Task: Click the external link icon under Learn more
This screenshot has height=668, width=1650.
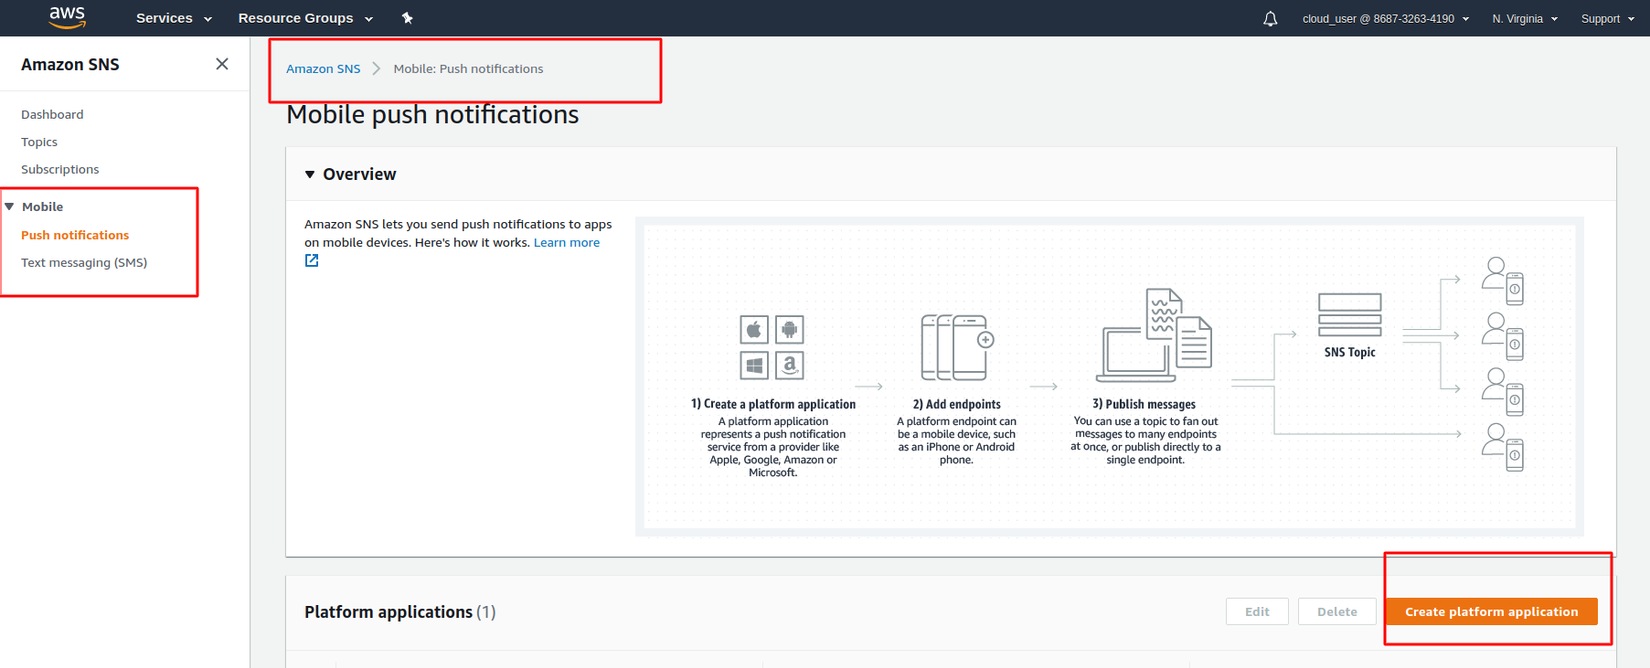Action: click(312, 261)
